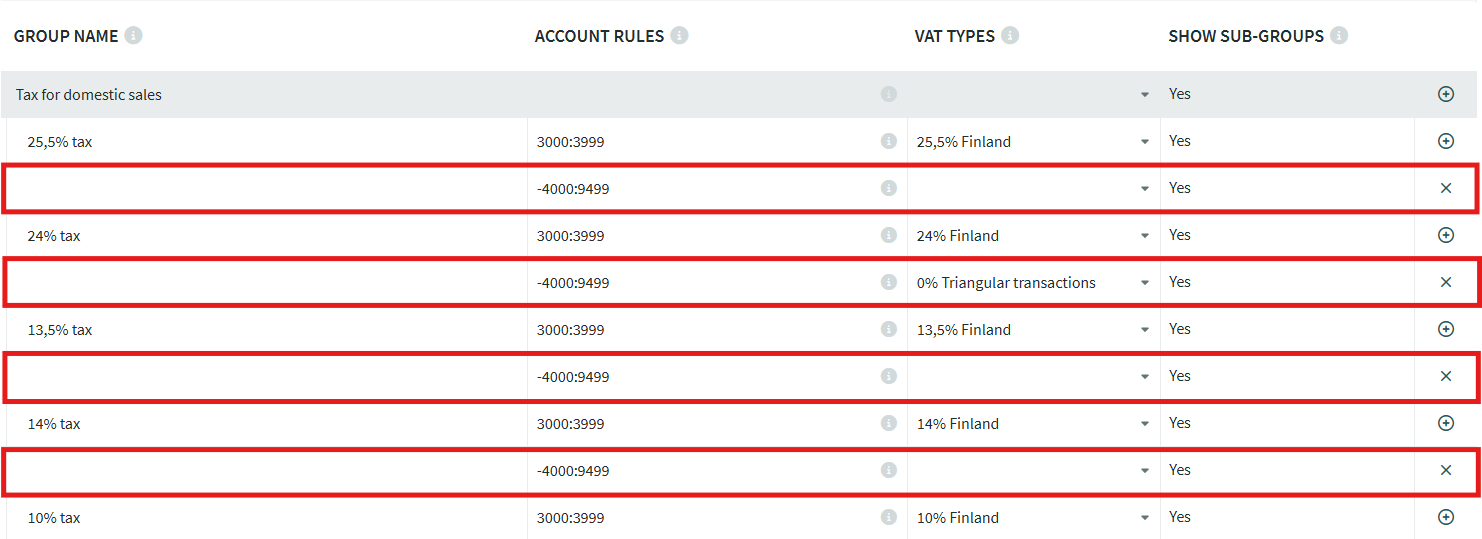Remove the row with 0% Triangular transactions
This screenshot has width=1482, height=539.
coord(1445,283)
